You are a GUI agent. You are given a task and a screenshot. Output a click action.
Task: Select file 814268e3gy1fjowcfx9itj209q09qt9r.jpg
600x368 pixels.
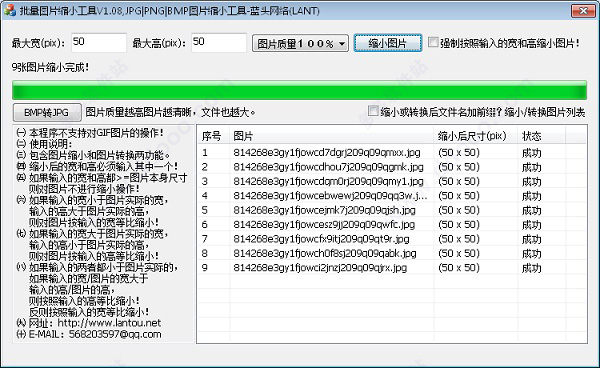point(321,239)
